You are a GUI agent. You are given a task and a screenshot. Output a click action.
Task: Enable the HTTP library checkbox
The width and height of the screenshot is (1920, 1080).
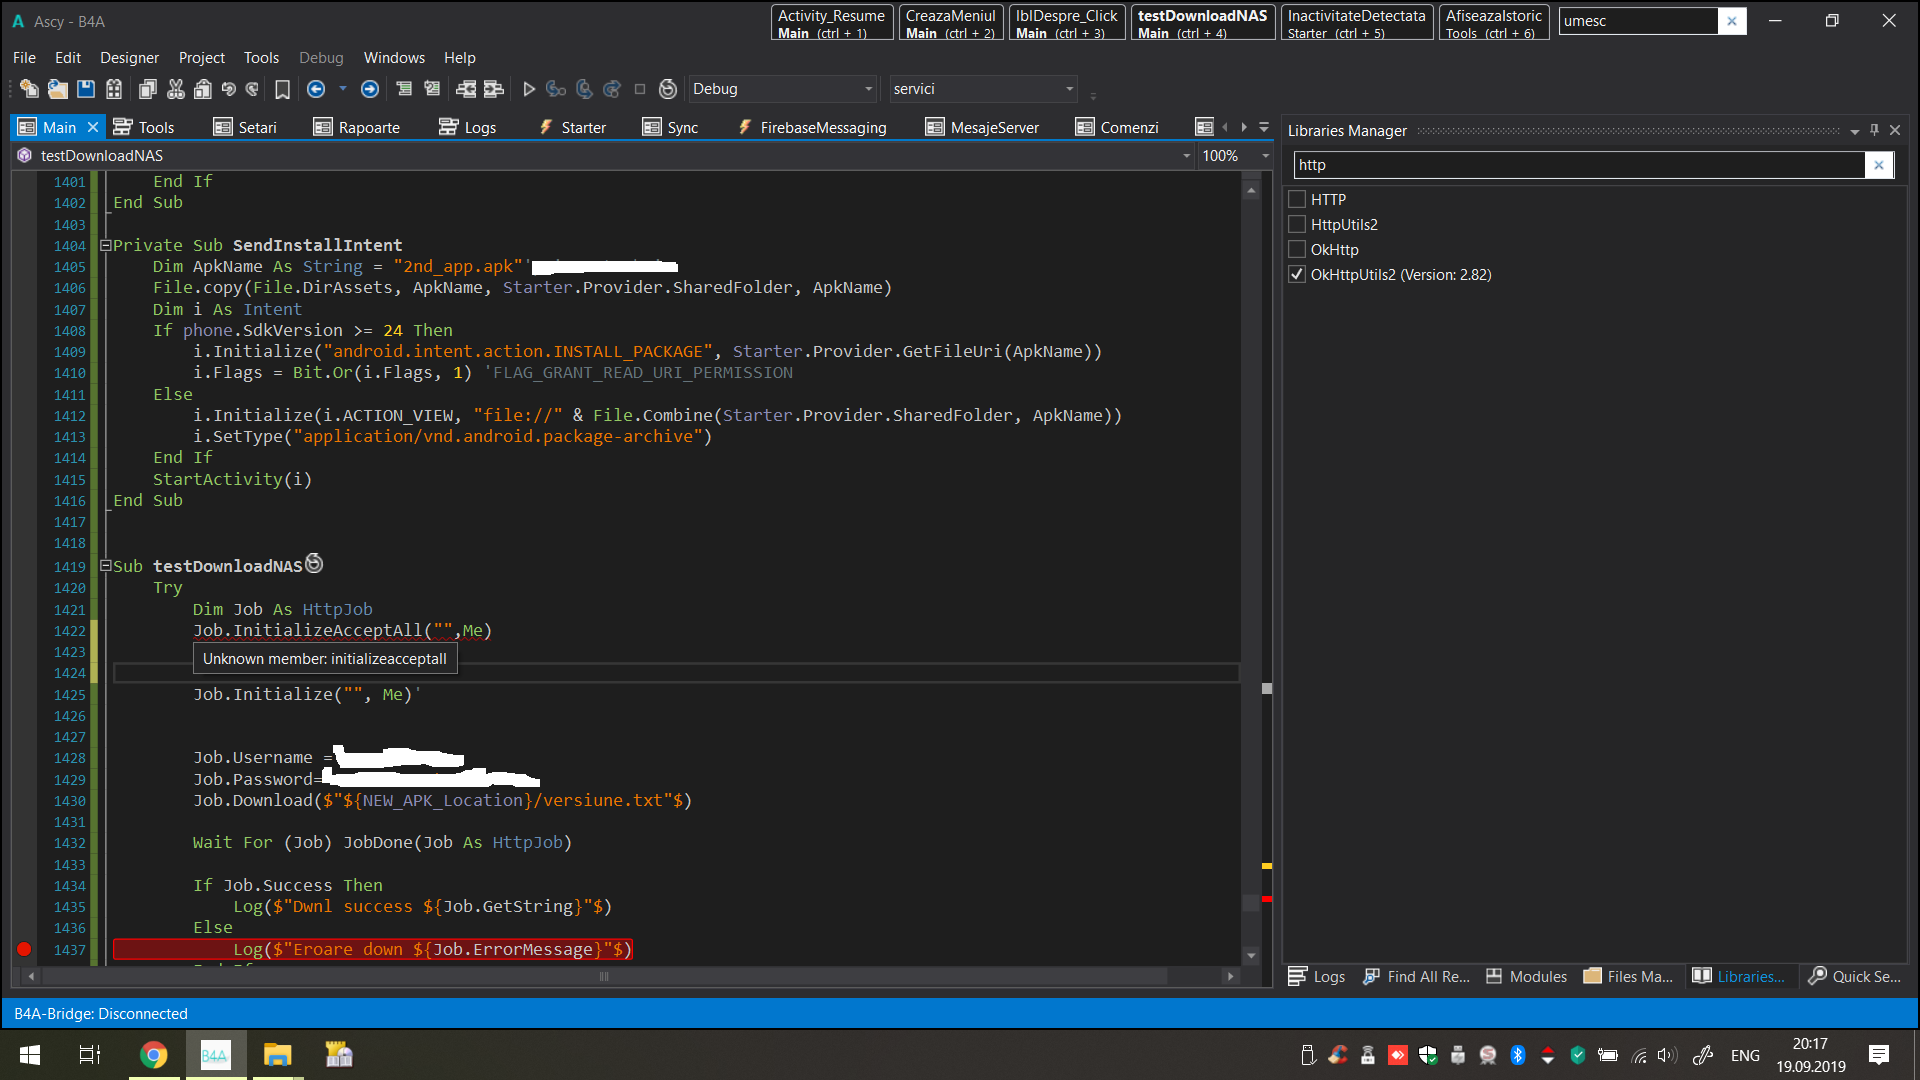[1297, 199]
